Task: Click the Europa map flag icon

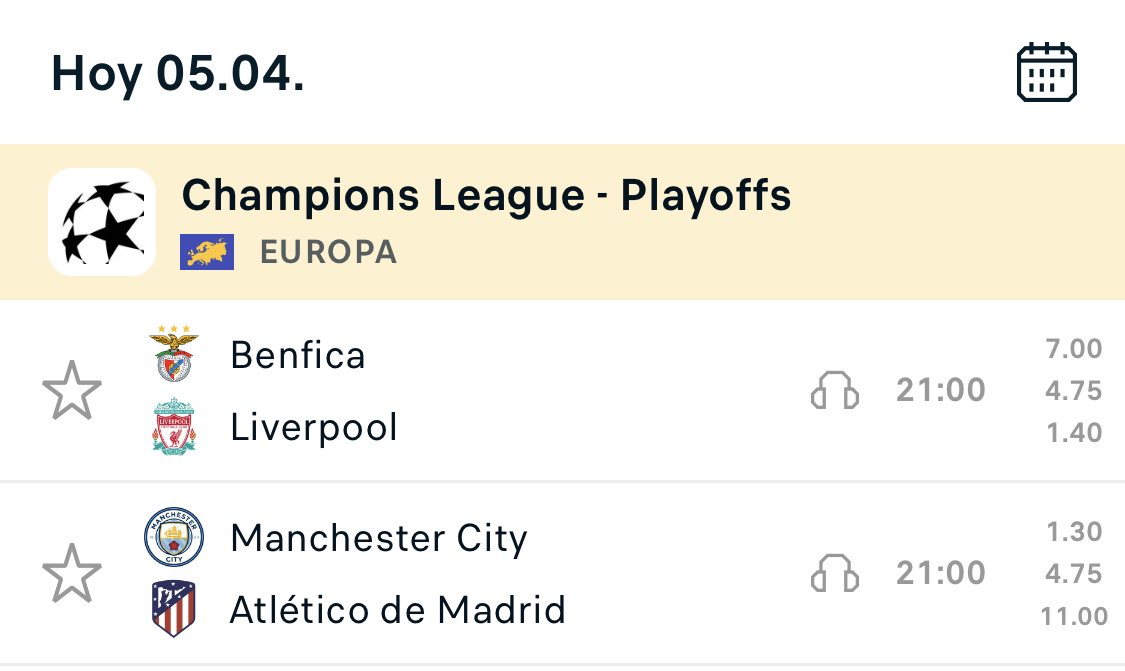Action: click(x=207, y=252)
